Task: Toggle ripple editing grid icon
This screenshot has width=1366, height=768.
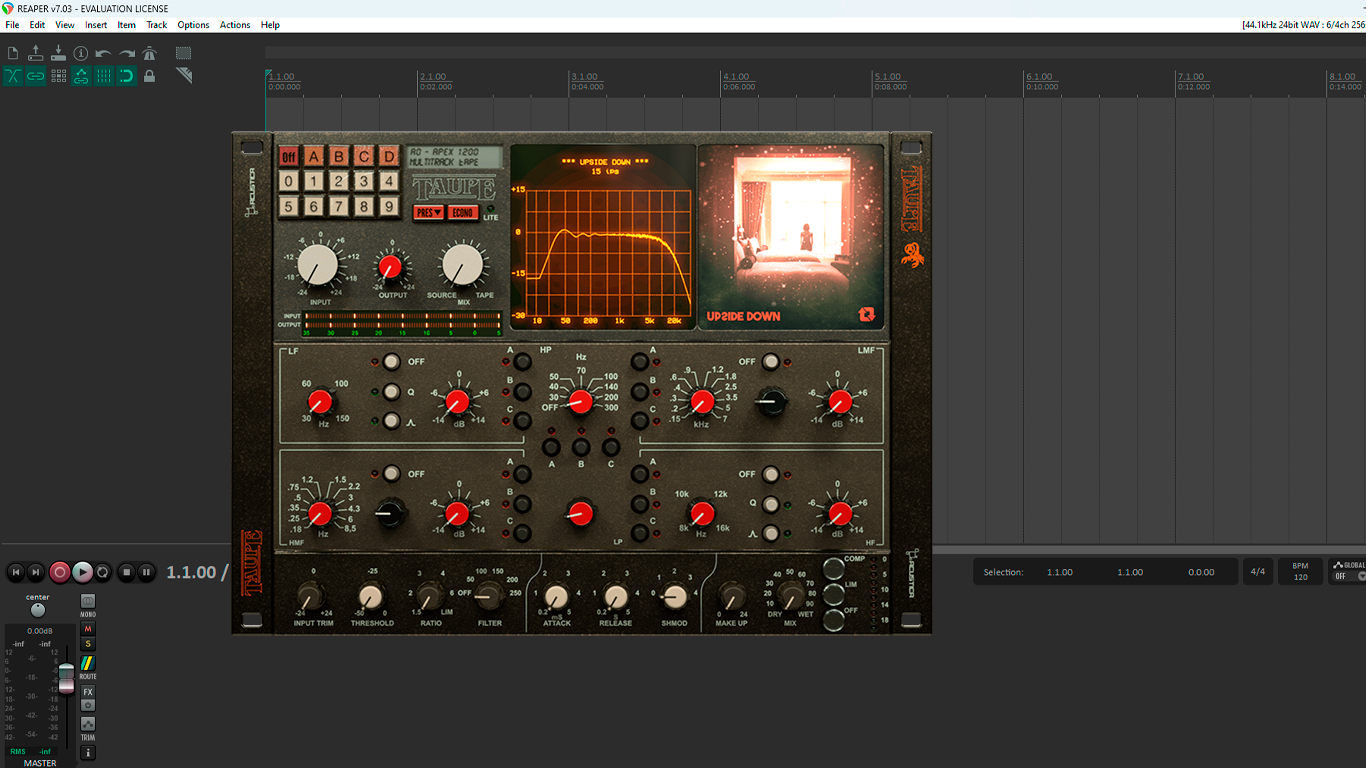Action: pyautogui.click(x=58, y=76)
